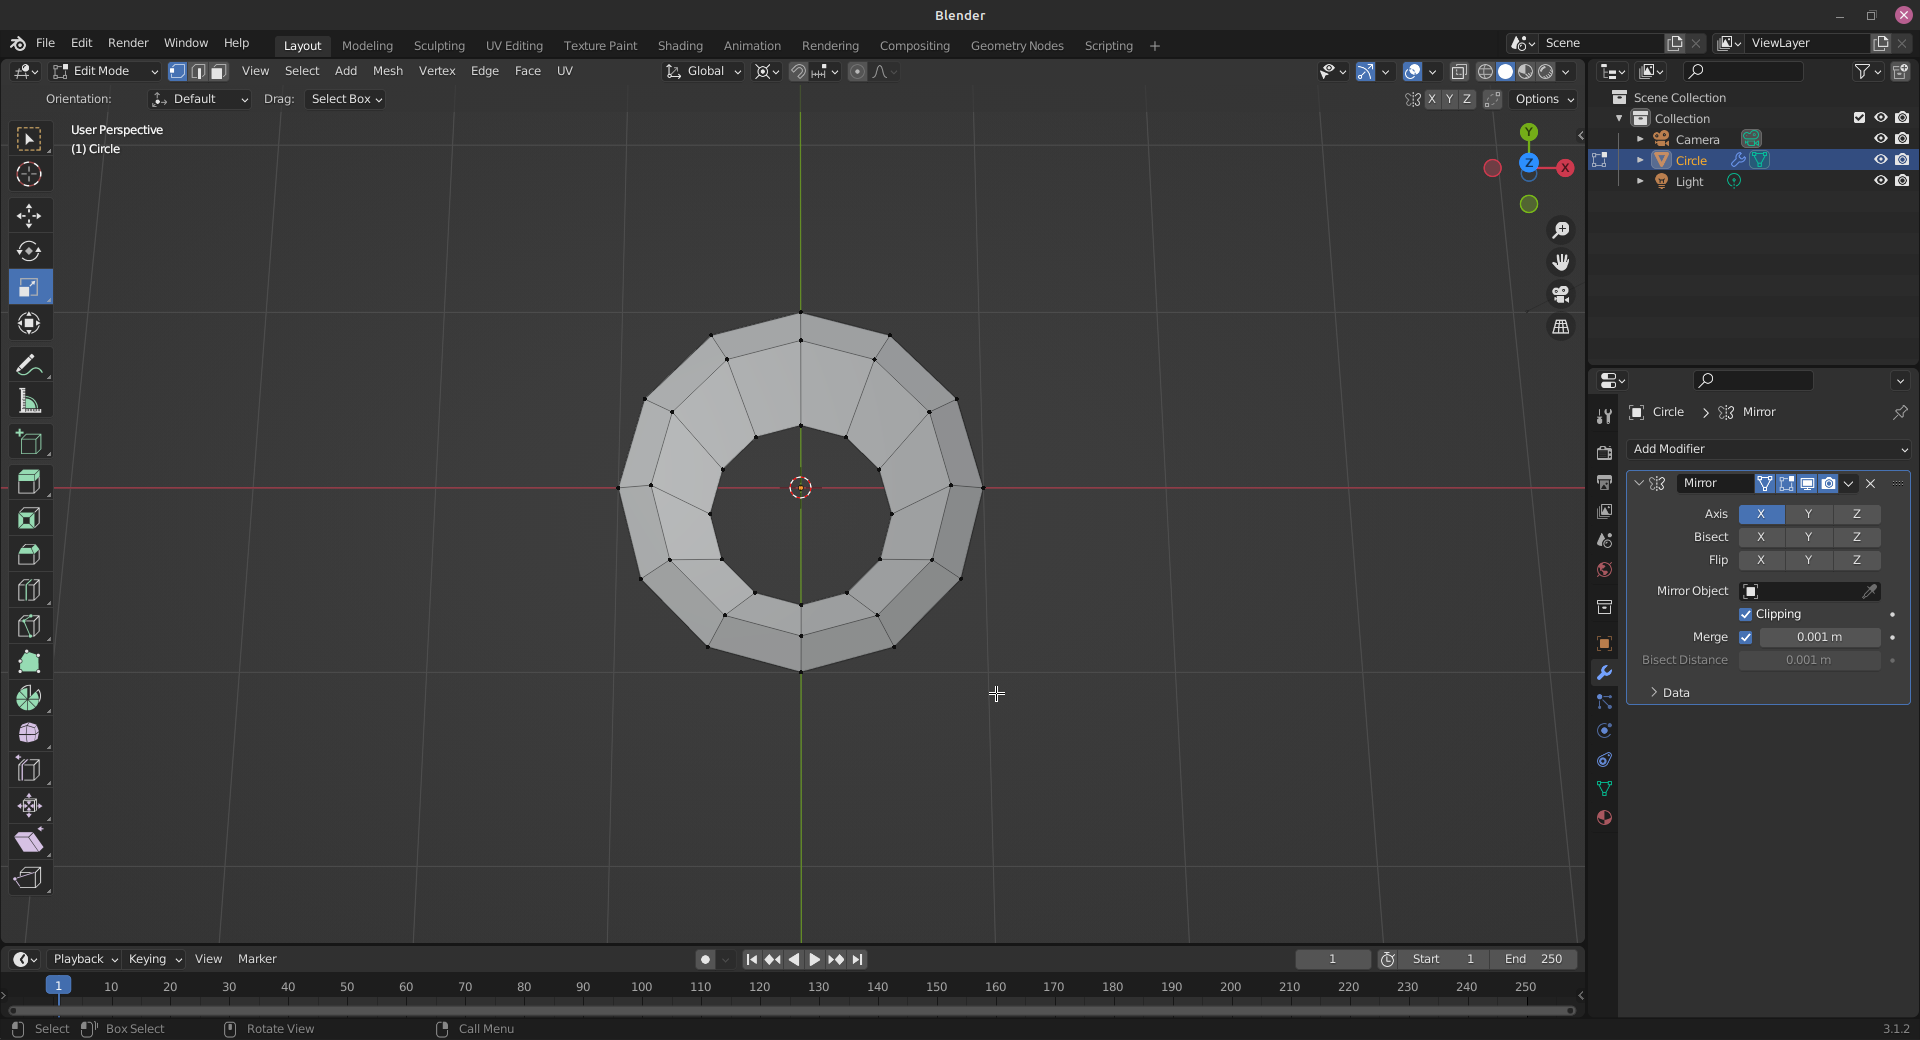Select the Poly Build tool
1920x1040 pixels.
pyautogui.click(x=29, y=662)
